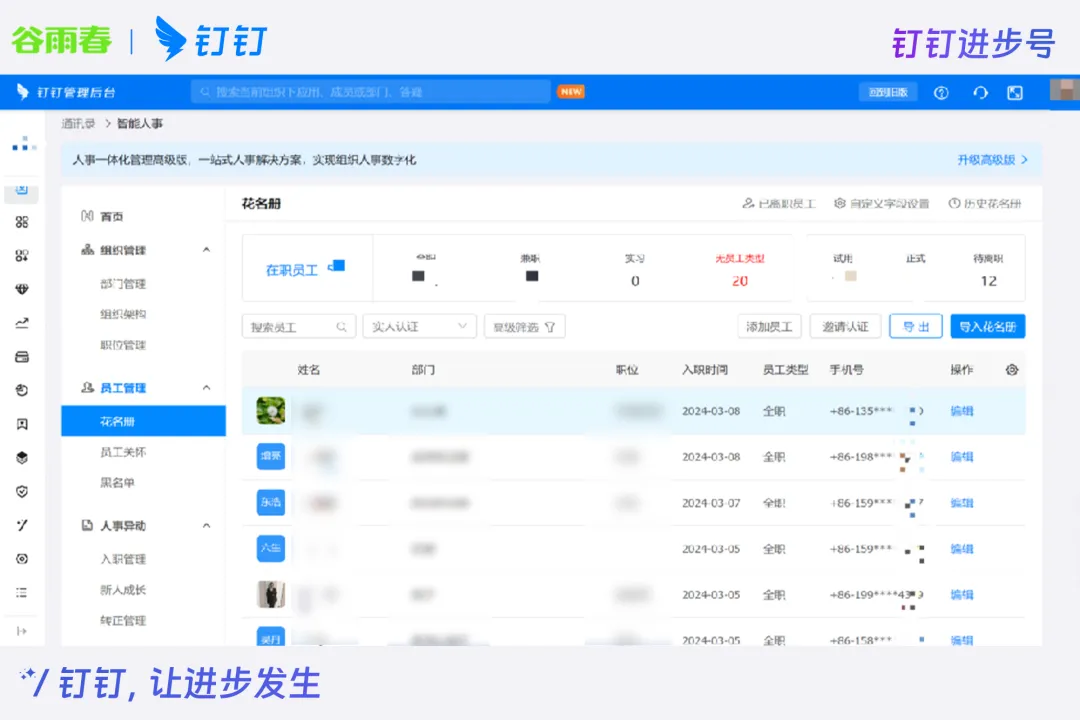Open the wallet card icon in the left rail
This screenshot has width=1080, height=720.
click(x=22, y=357)
